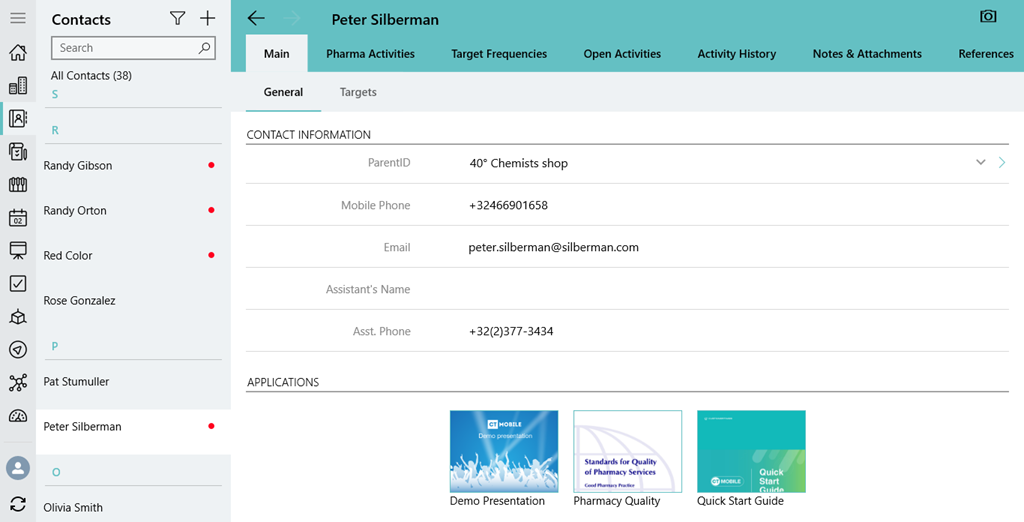Click the Email field value

pos(553,247)
